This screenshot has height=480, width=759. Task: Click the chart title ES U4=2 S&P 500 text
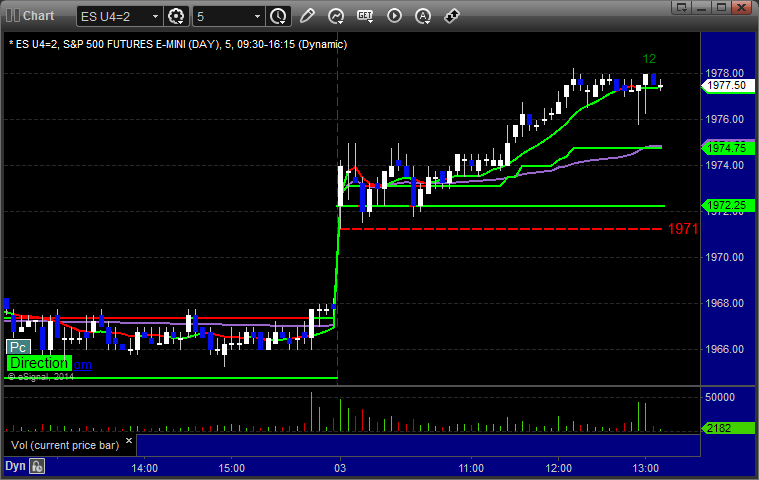pyautogui.click(x=178, y=45)
